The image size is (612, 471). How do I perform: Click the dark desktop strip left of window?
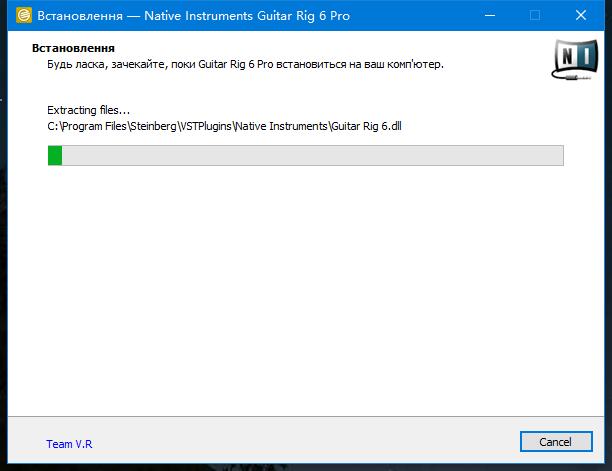coord(4,234)
